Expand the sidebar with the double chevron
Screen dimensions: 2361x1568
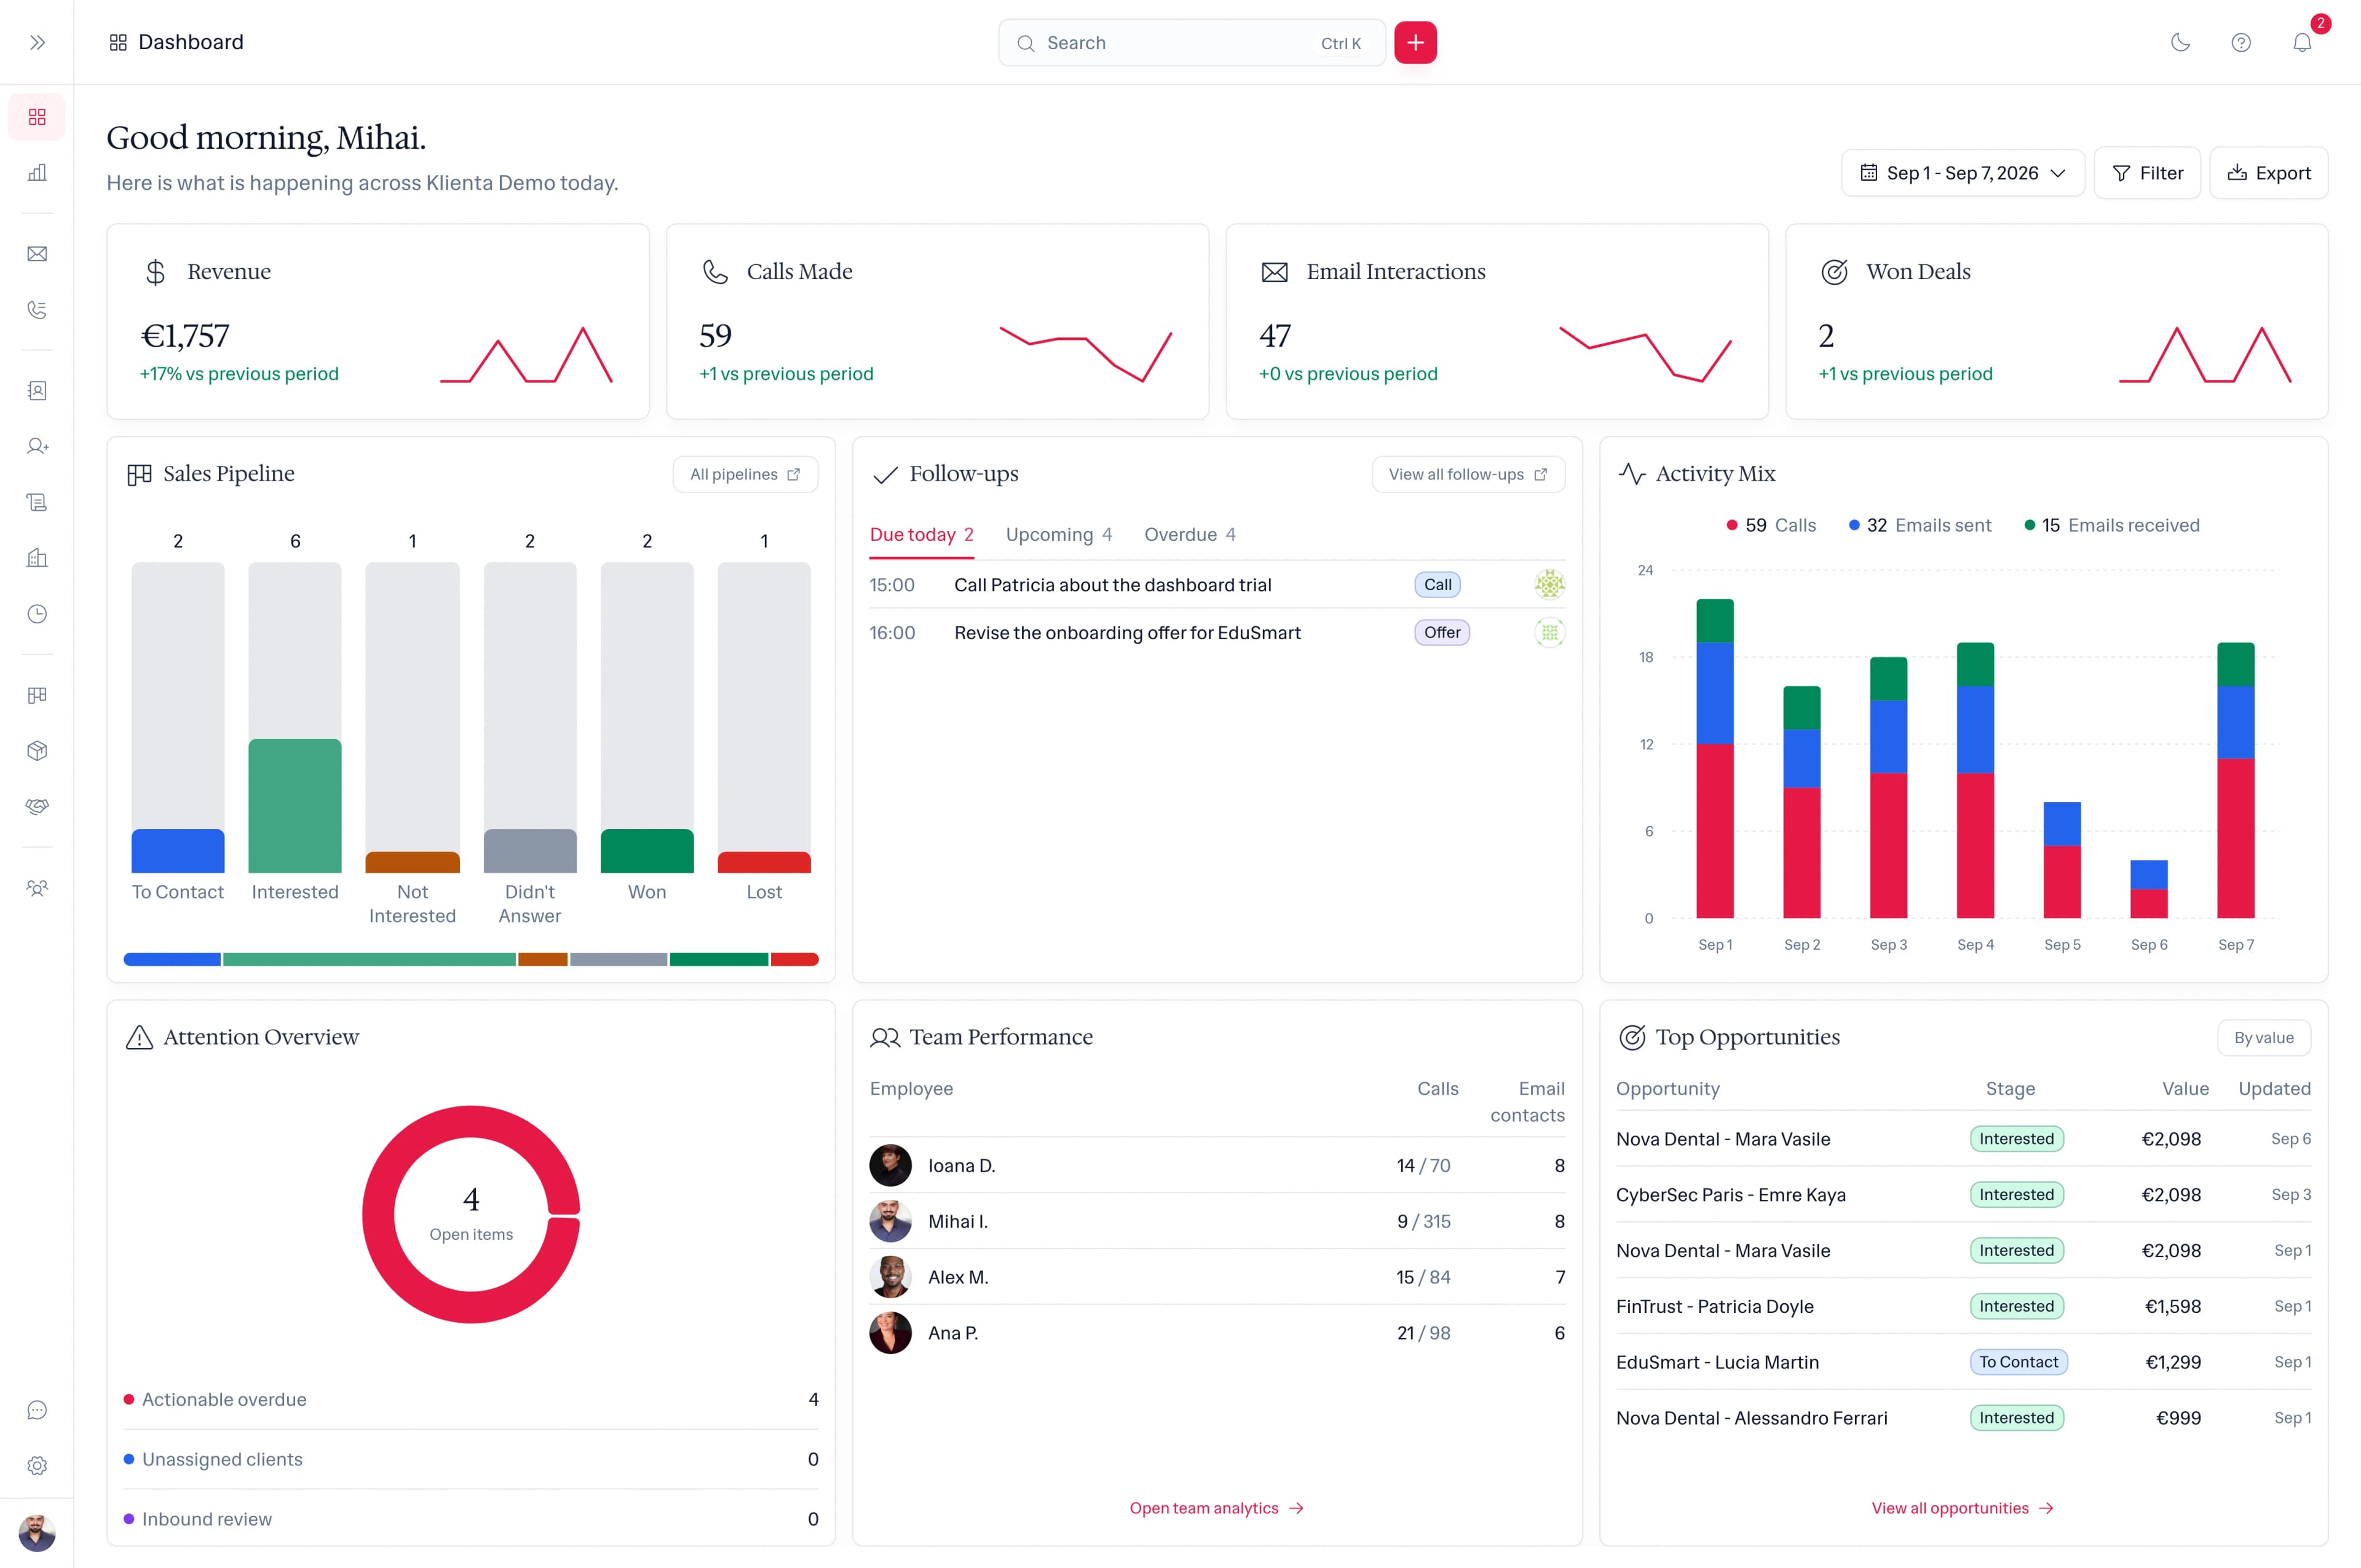coord(37,42)
